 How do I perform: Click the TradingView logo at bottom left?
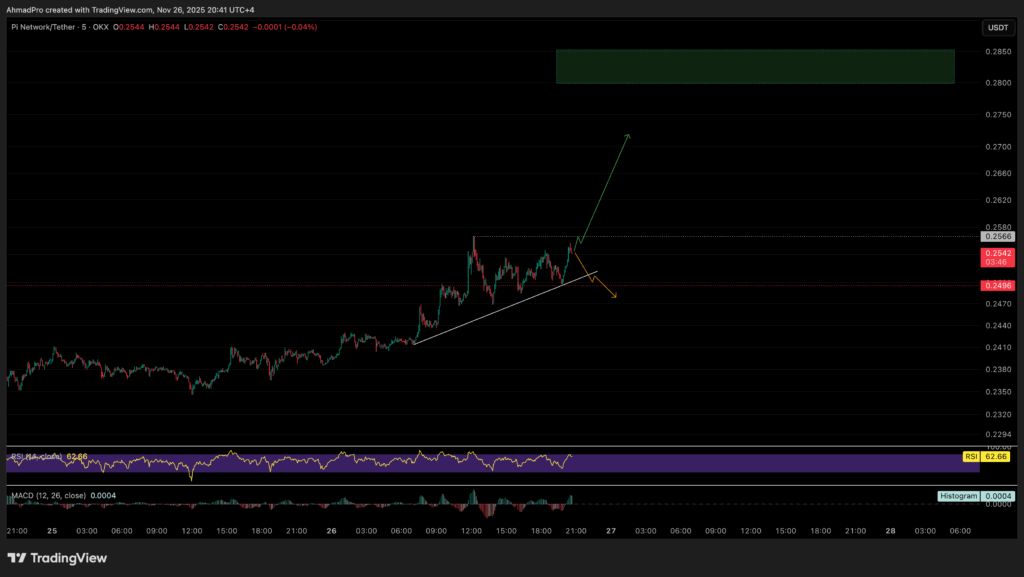tap(57, 557)
